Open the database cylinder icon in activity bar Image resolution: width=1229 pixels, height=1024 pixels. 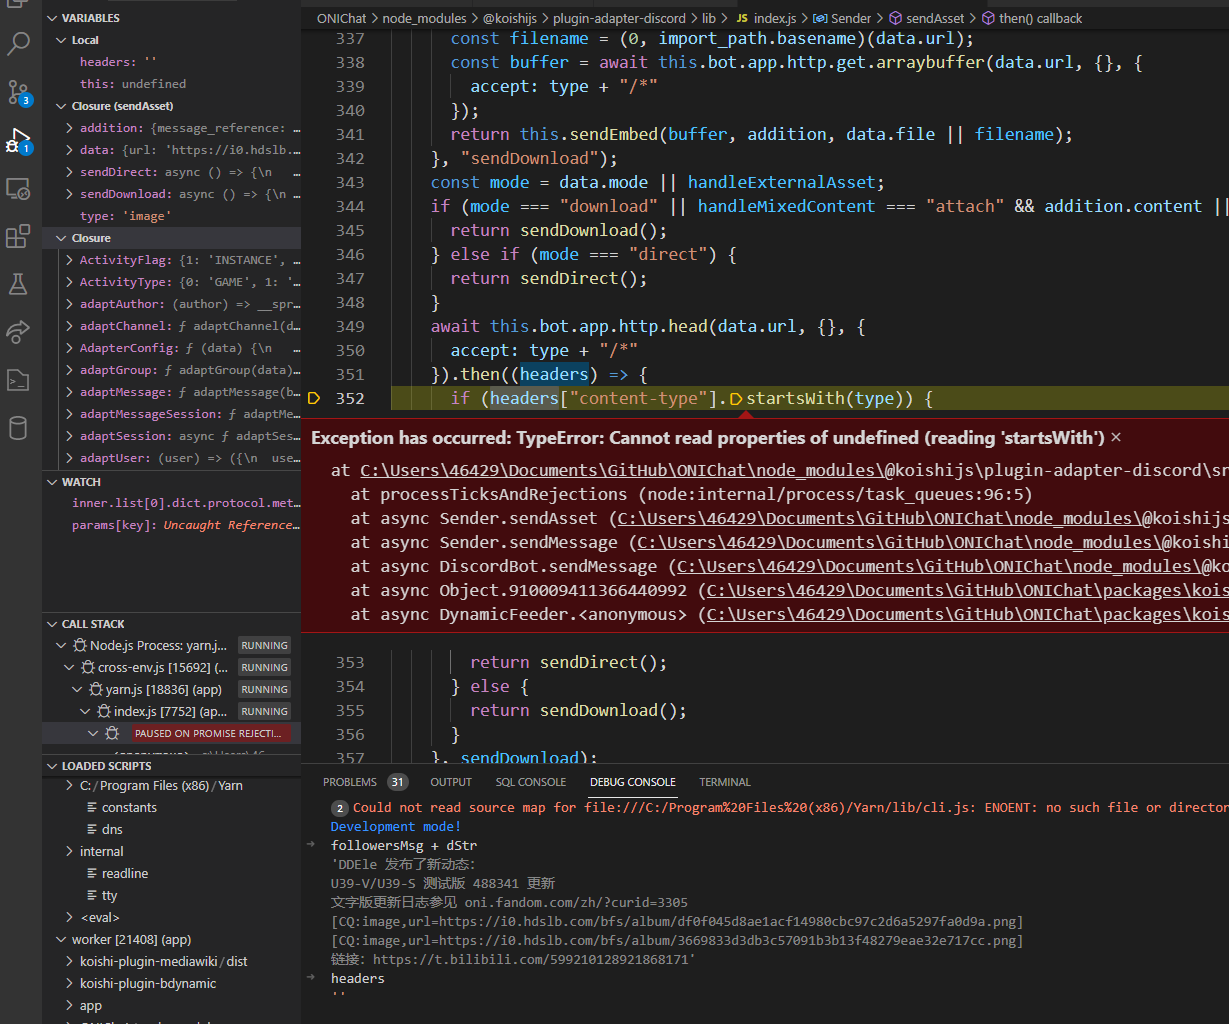pyautogui.click(x=18, y=428)
